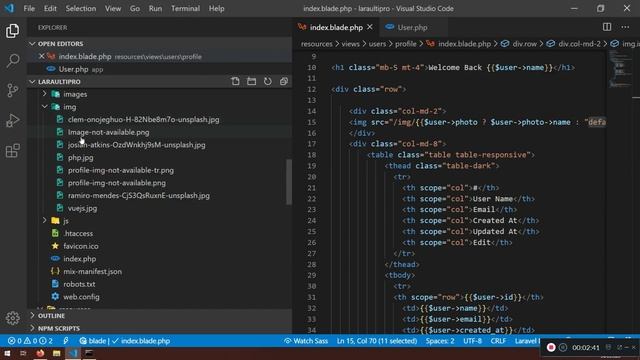Screen dimensions: 640x360
Task: Open the Edit menu
Action: (50, 8)
